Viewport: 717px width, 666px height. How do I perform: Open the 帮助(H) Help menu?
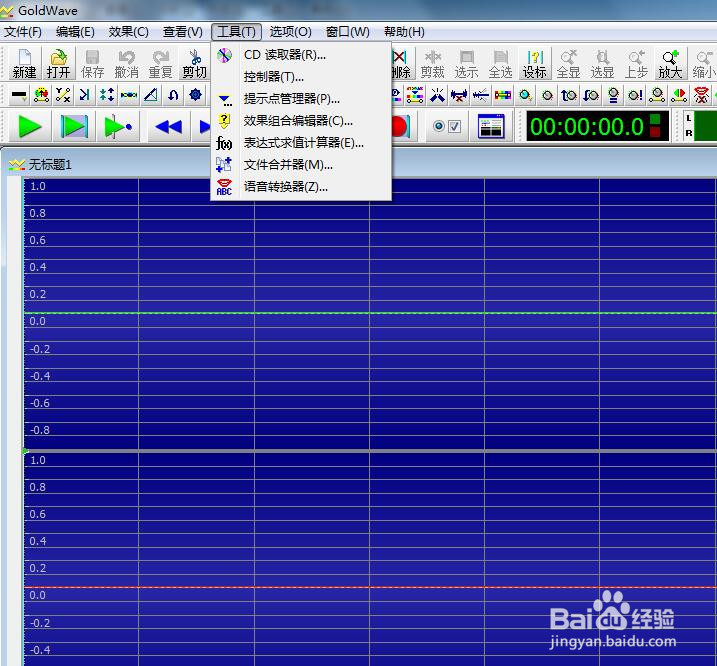point(404,32)
